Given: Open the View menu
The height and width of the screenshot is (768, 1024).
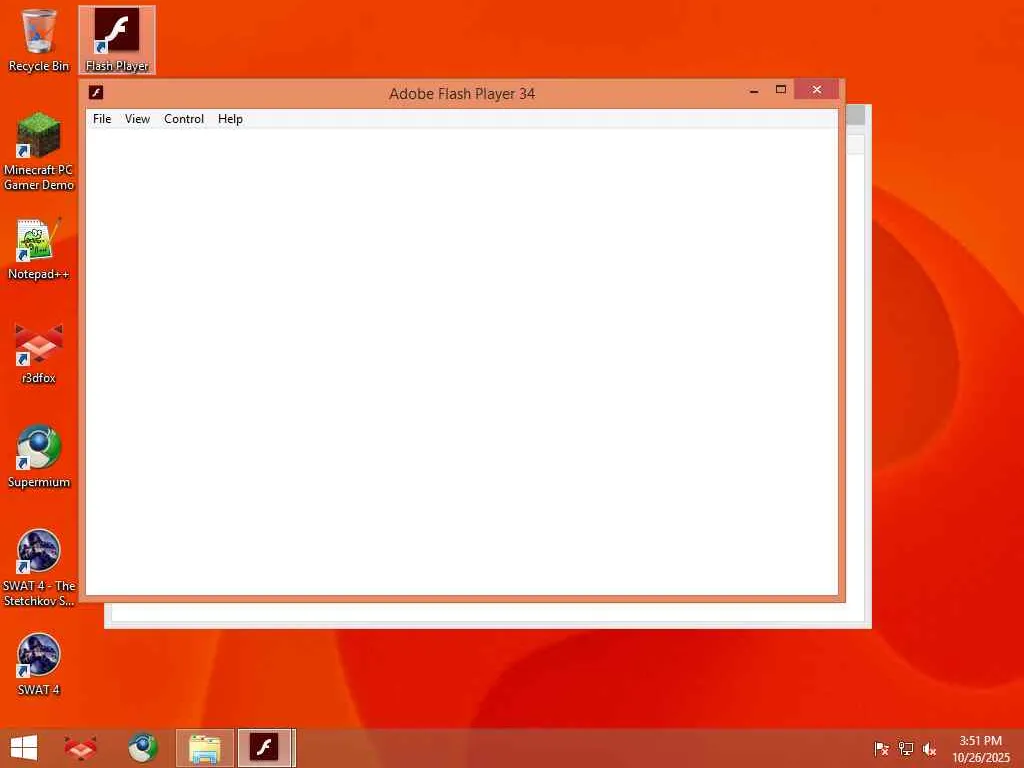Looking at the screenshot, I should point(137,119).
